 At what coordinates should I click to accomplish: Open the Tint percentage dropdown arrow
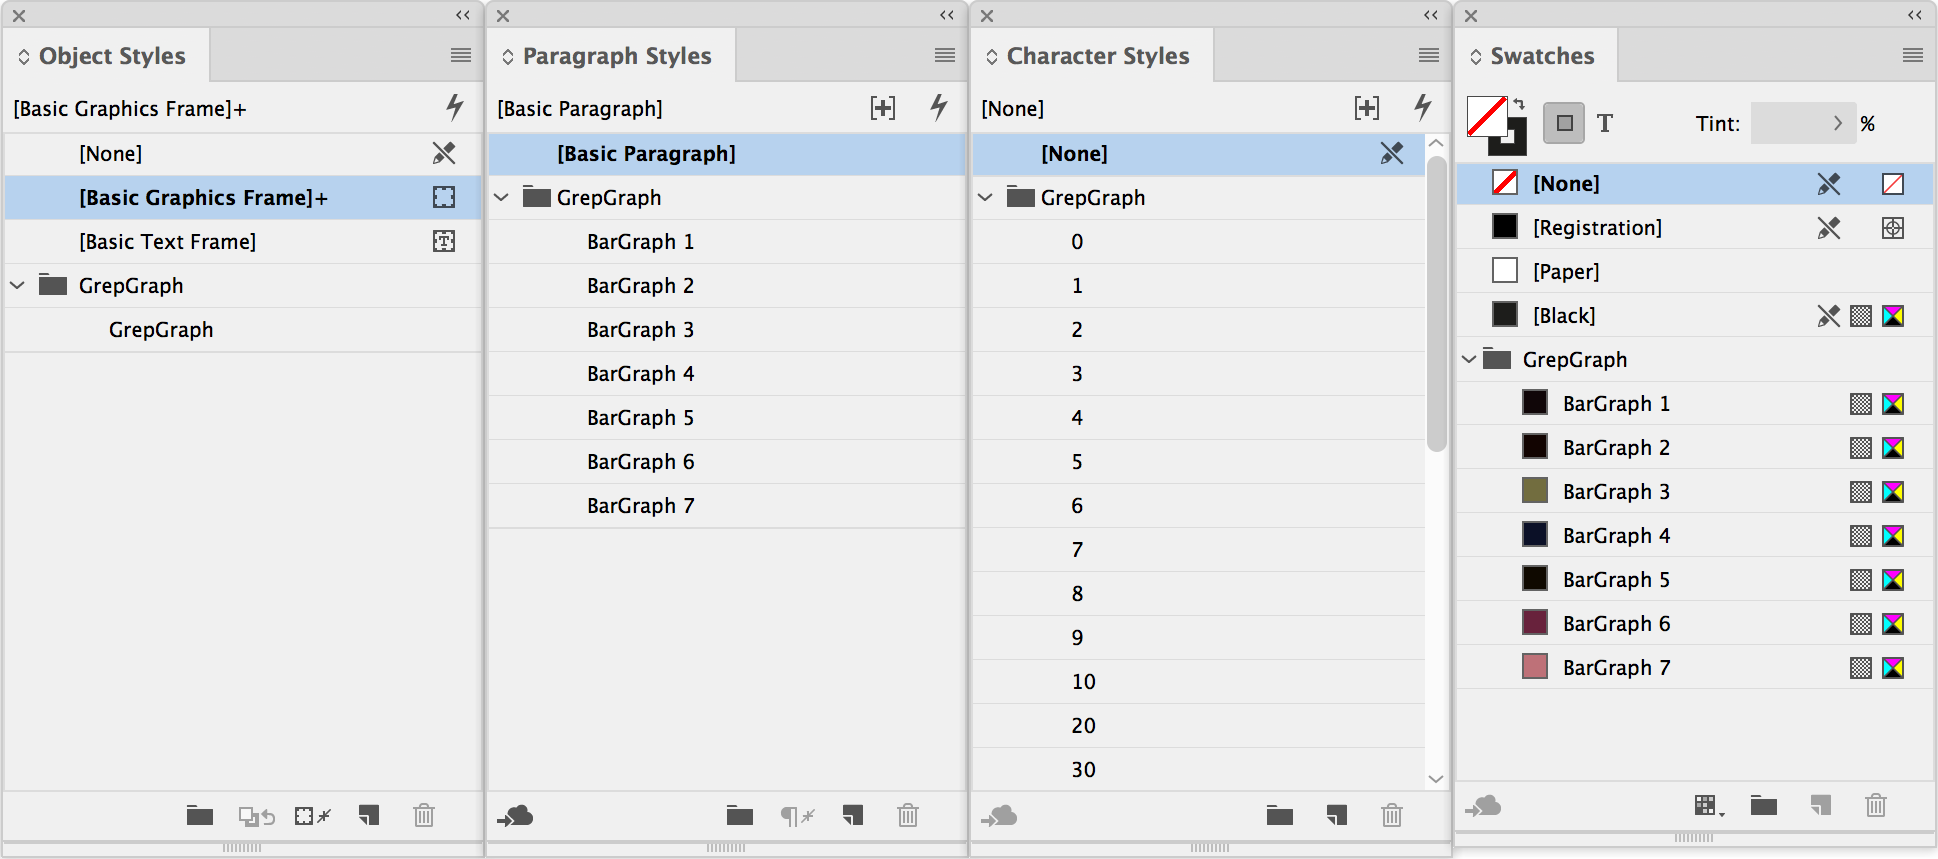[1838, 123]
